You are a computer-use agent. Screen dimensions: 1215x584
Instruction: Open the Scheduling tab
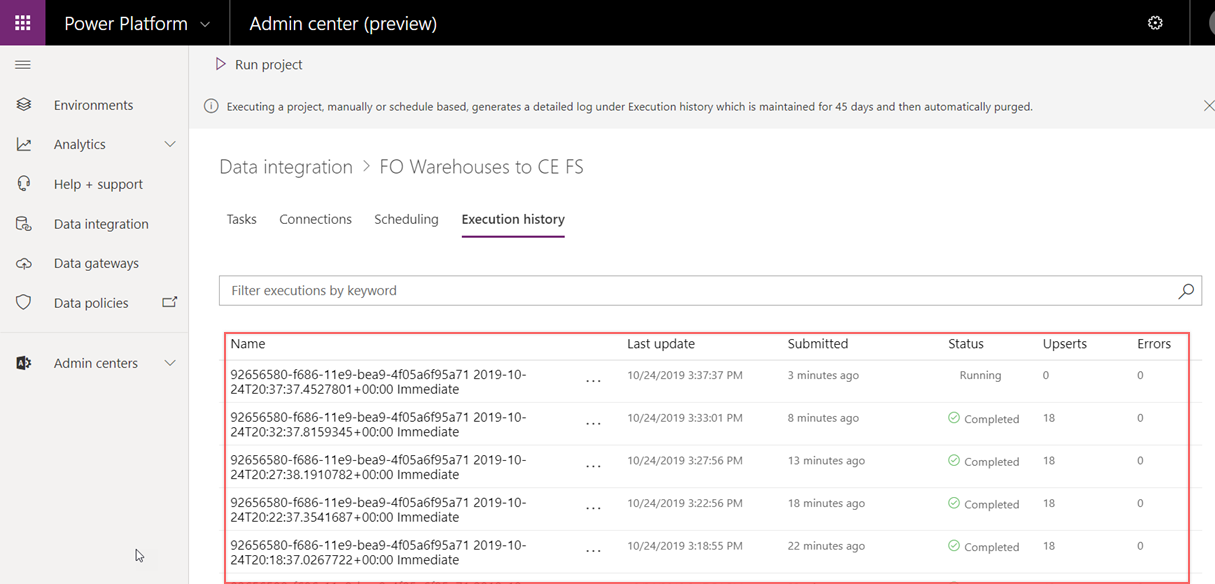(x=406, y=218)
